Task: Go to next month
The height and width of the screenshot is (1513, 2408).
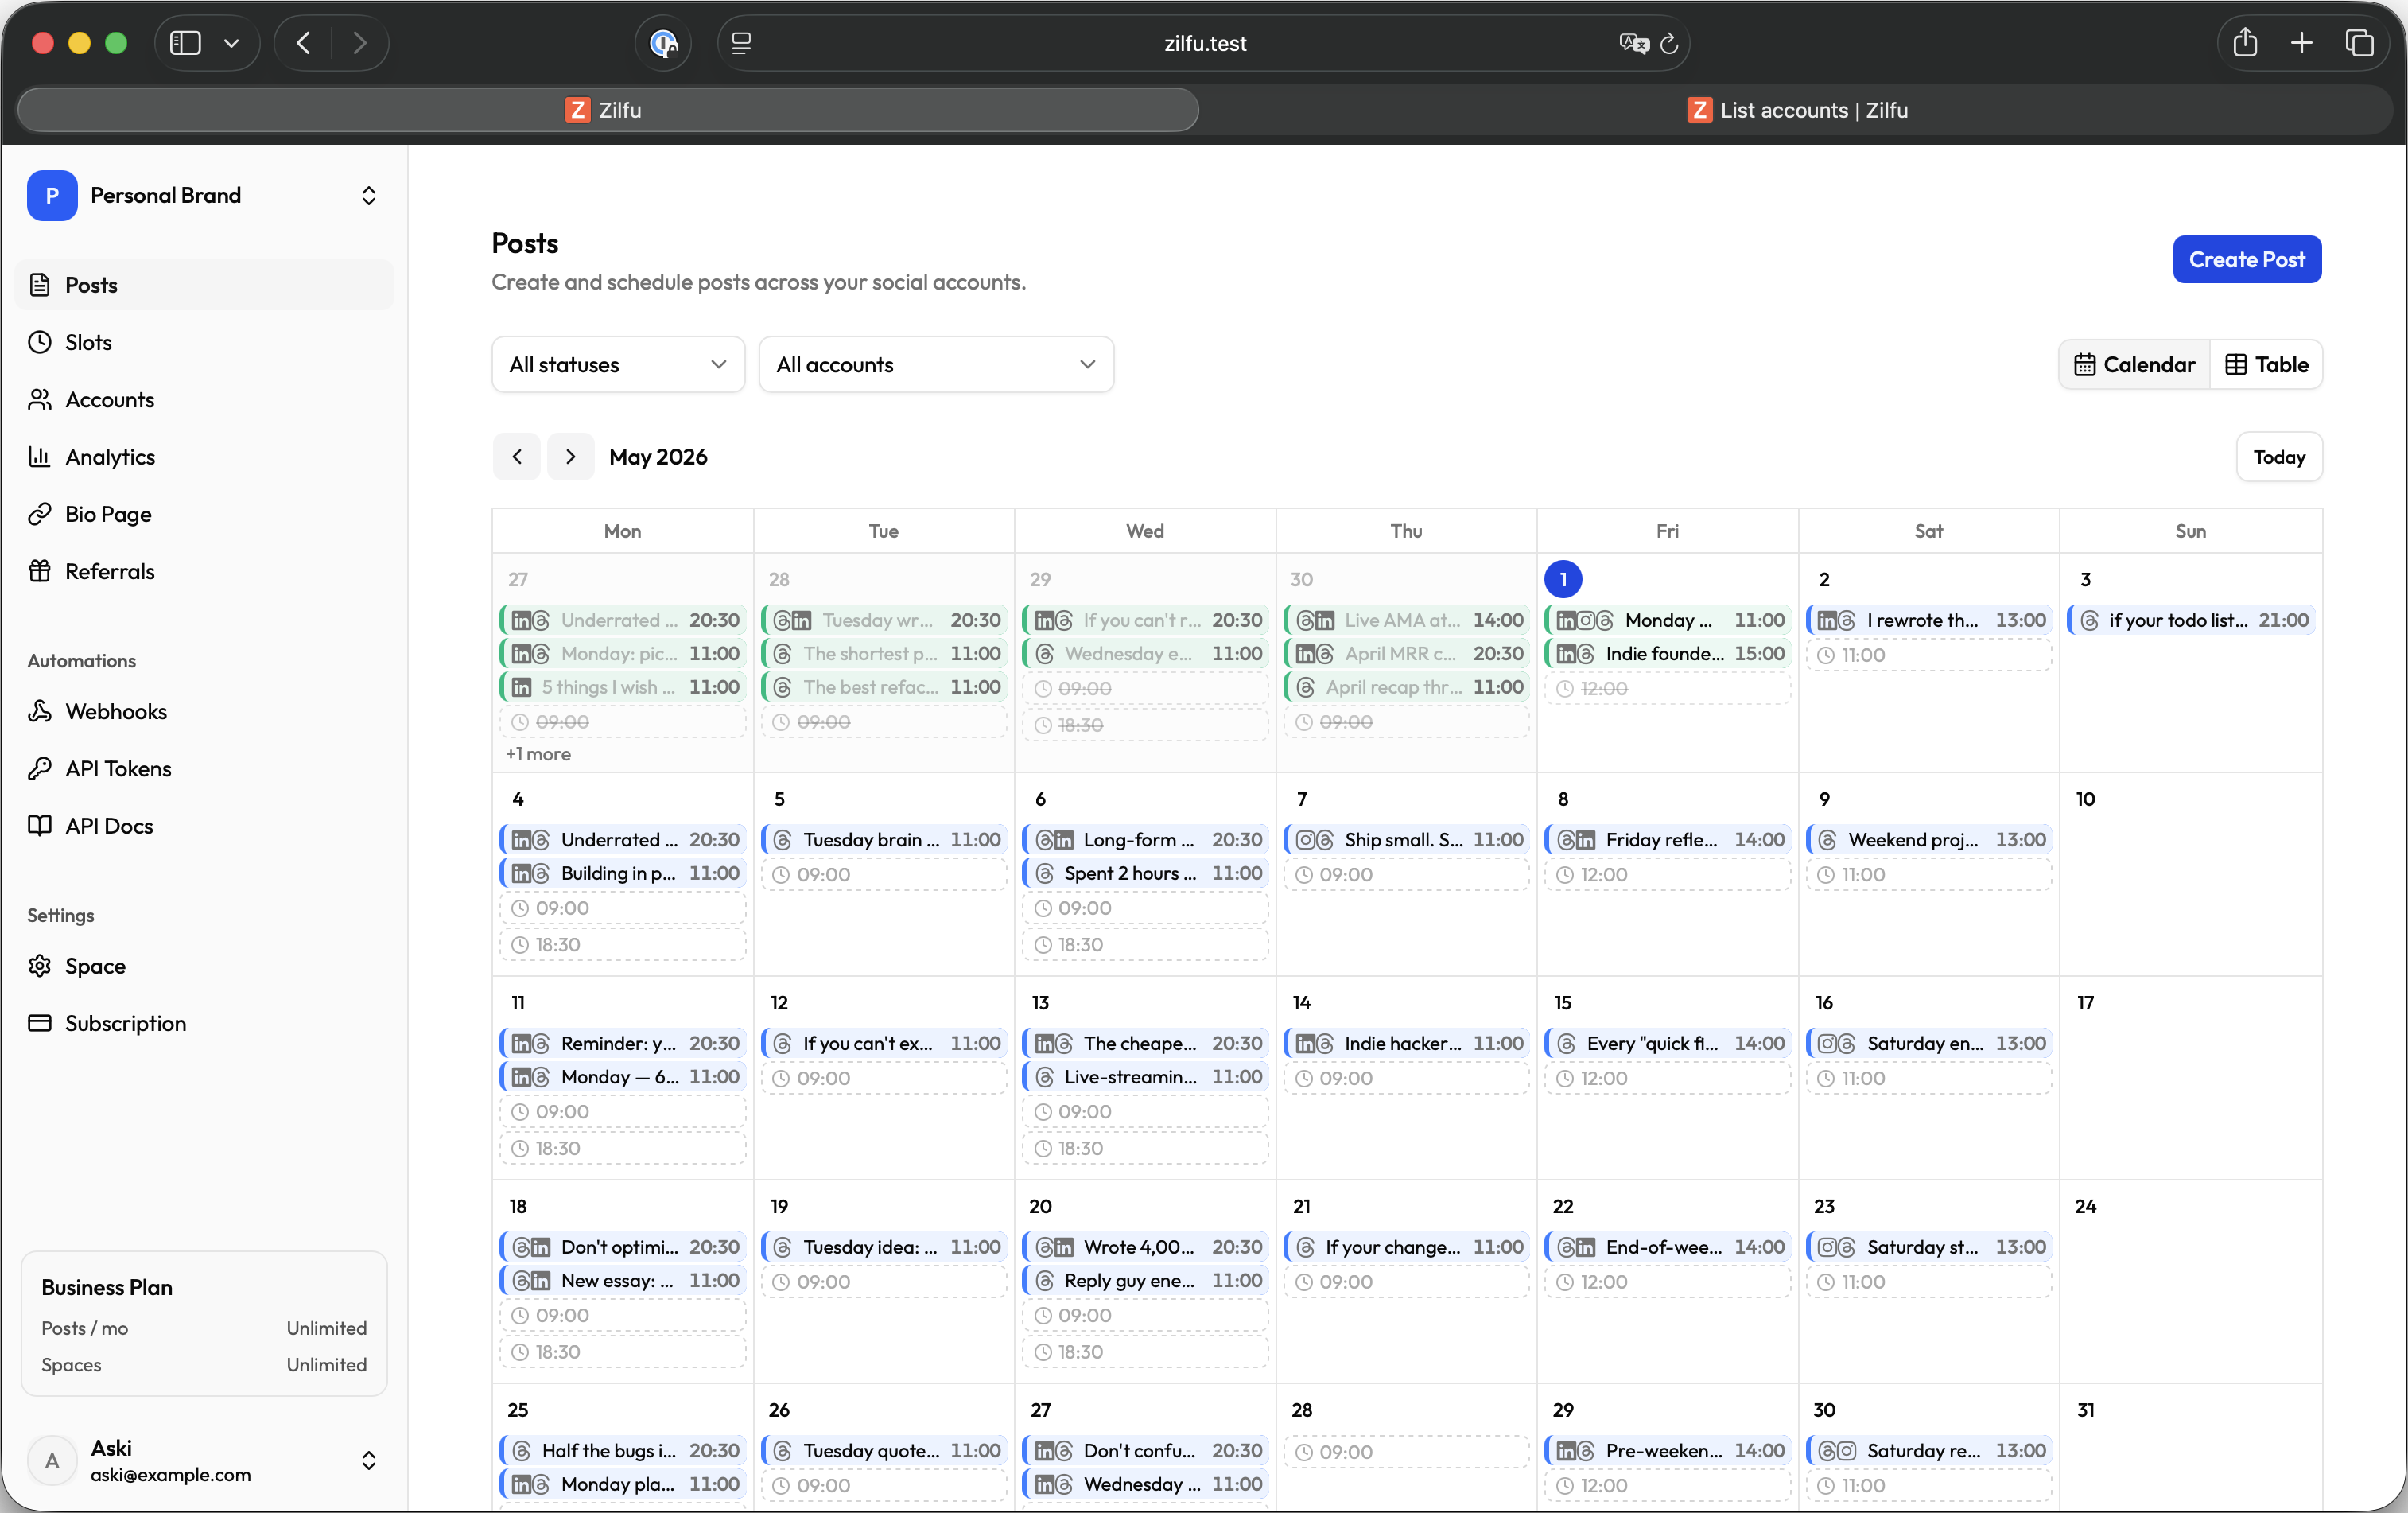Action: click(x=571, y=456)
